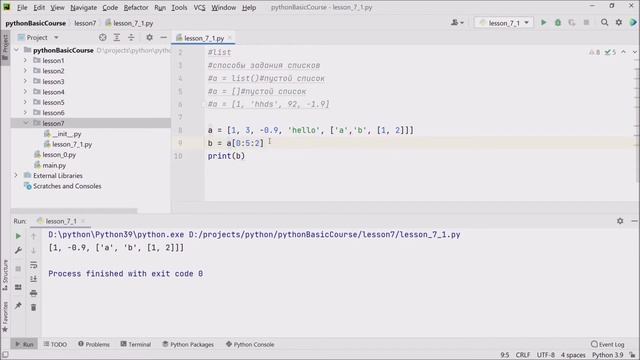
Task: Open Tools menu
Action: 179,7
